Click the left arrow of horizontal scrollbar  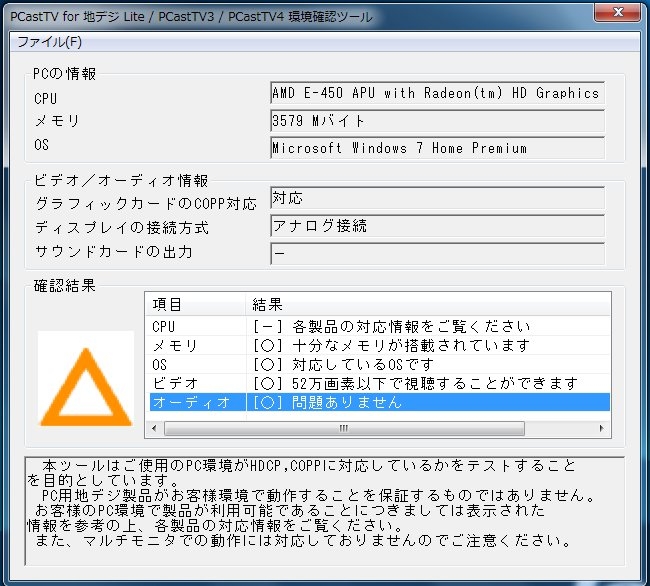click(x=154, y=428)
